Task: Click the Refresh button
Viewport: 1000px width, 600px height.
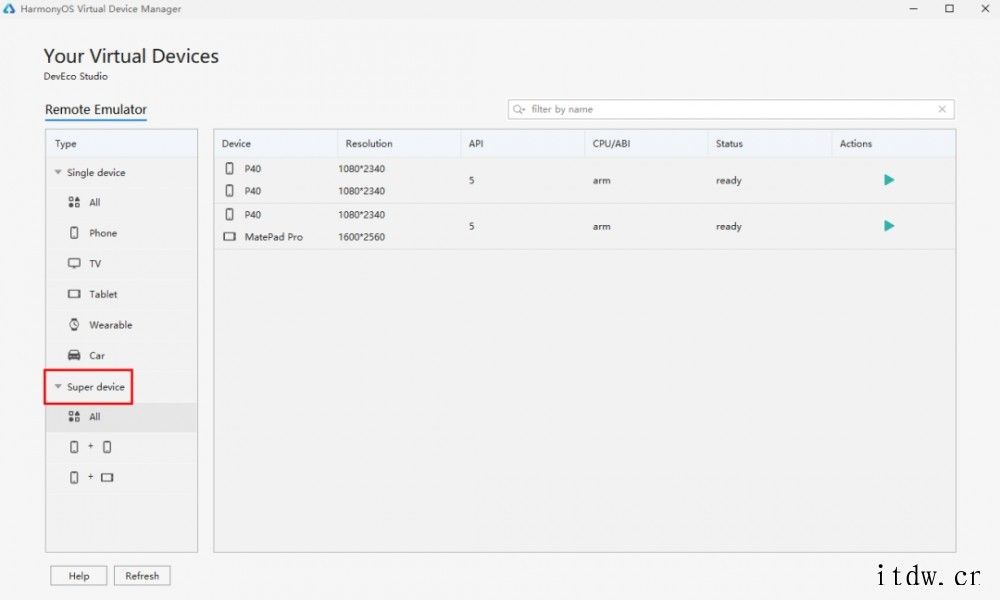Action: pyautogui.click(x=142, y=576)
